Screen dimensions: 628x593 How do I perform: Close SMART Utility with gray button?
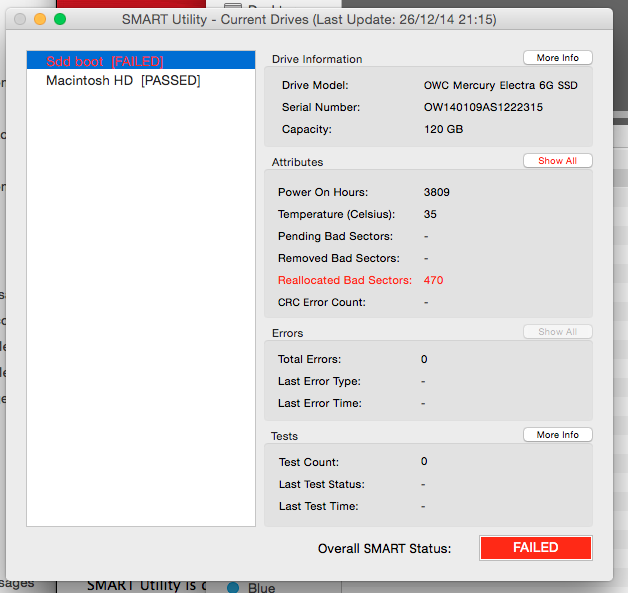click(20, 19)
